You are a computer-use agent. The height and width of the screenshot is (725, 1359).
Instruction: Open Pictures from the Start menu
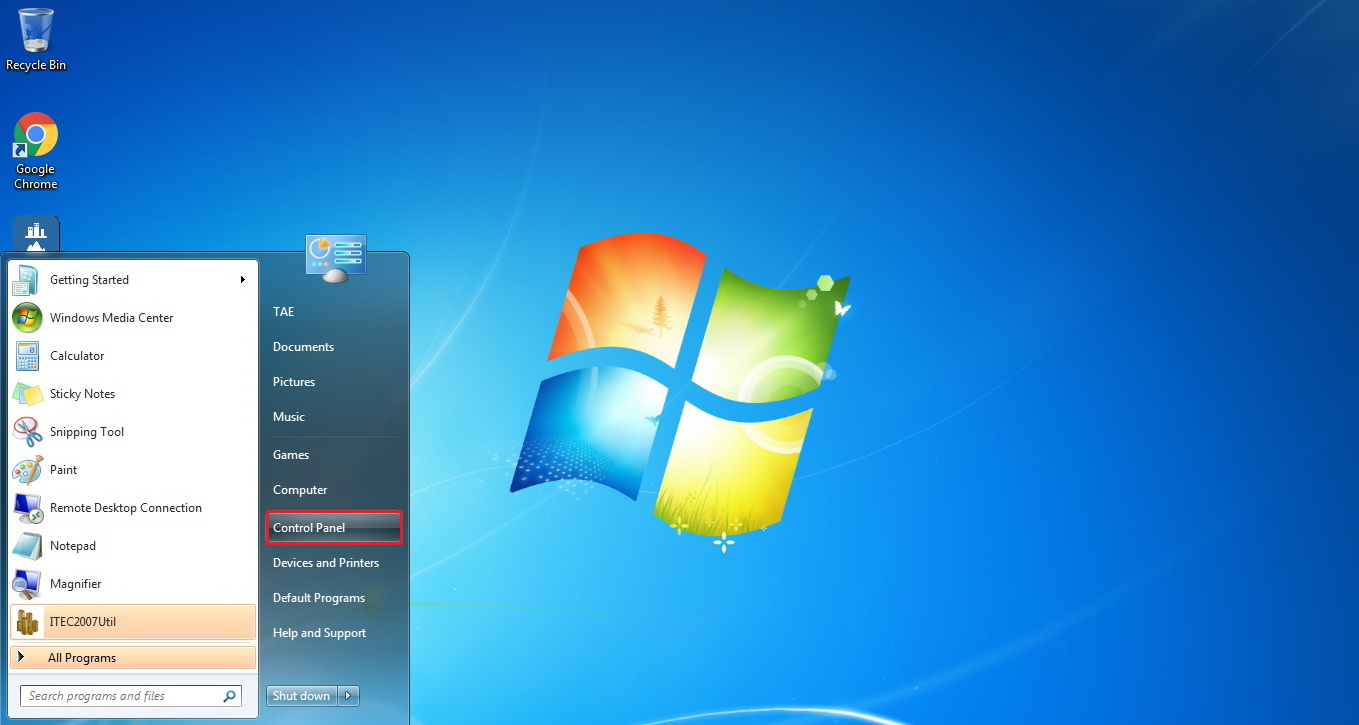click(294, 382)
